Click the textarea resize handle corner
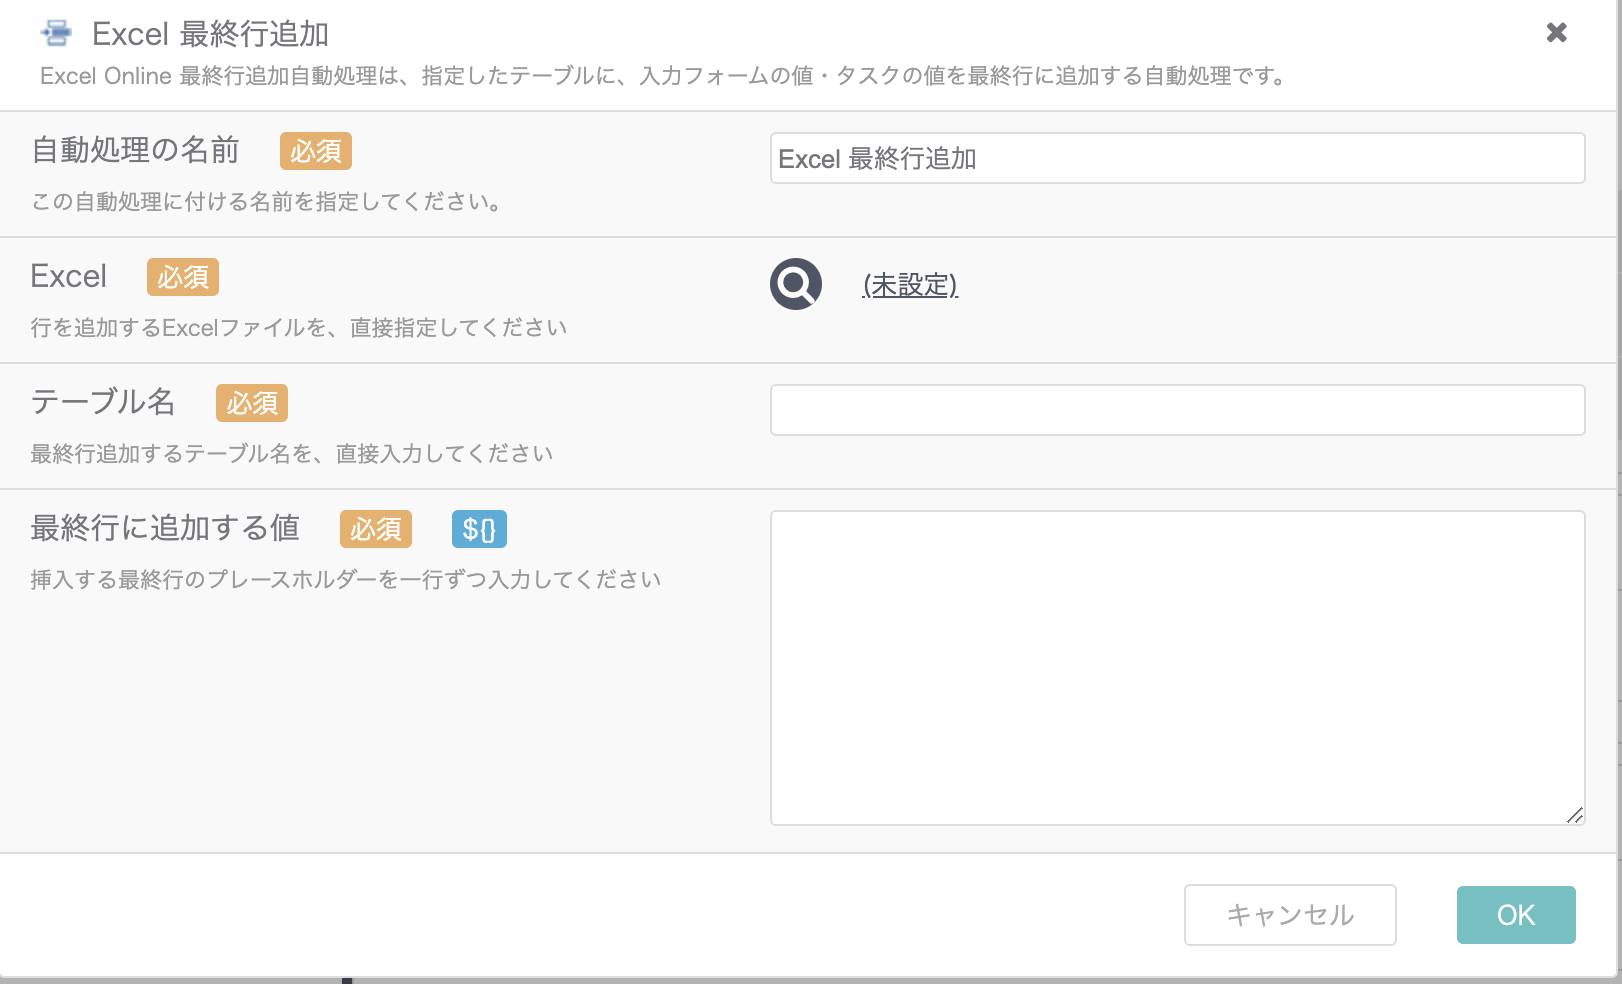This screenshot has height=984, width=1622. (1575, 815)
